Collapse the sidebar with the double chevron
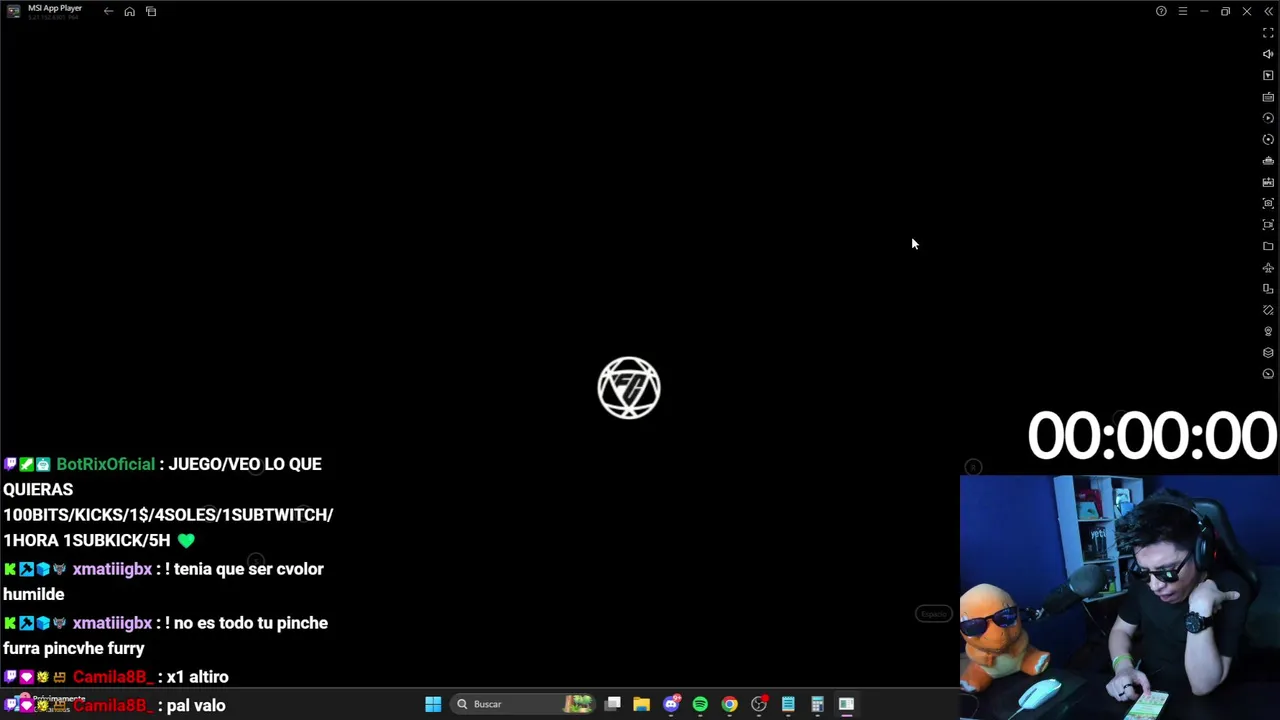 1268,11
